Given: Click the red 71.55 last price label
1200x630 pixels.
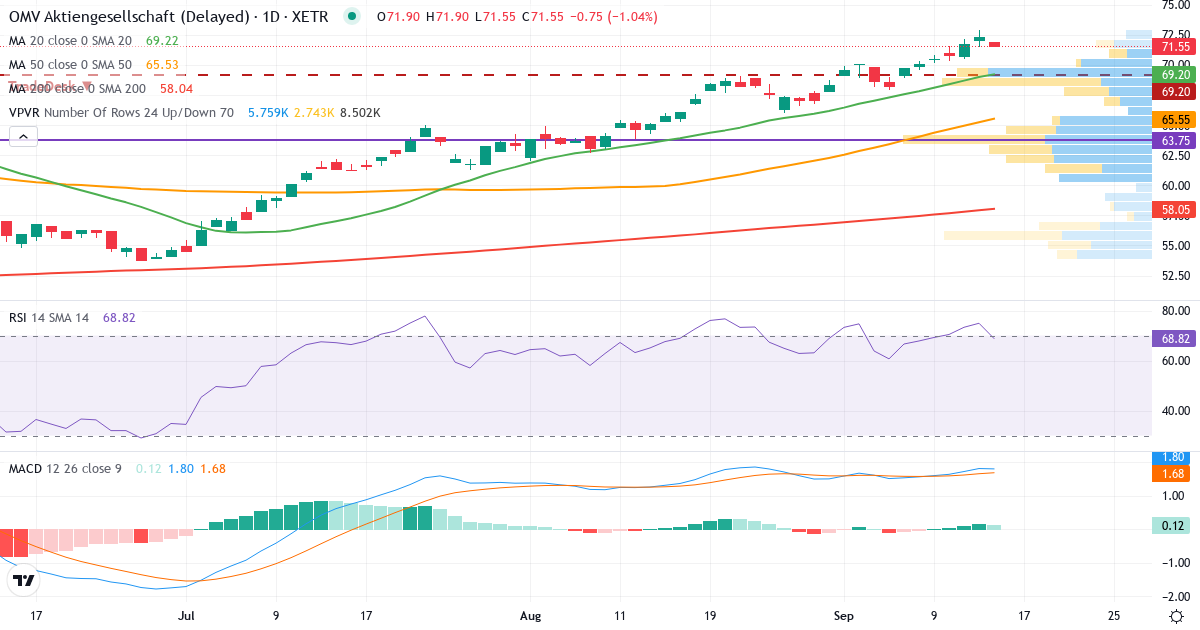Looking at the screenshot, I should [x=1175, y=46].
